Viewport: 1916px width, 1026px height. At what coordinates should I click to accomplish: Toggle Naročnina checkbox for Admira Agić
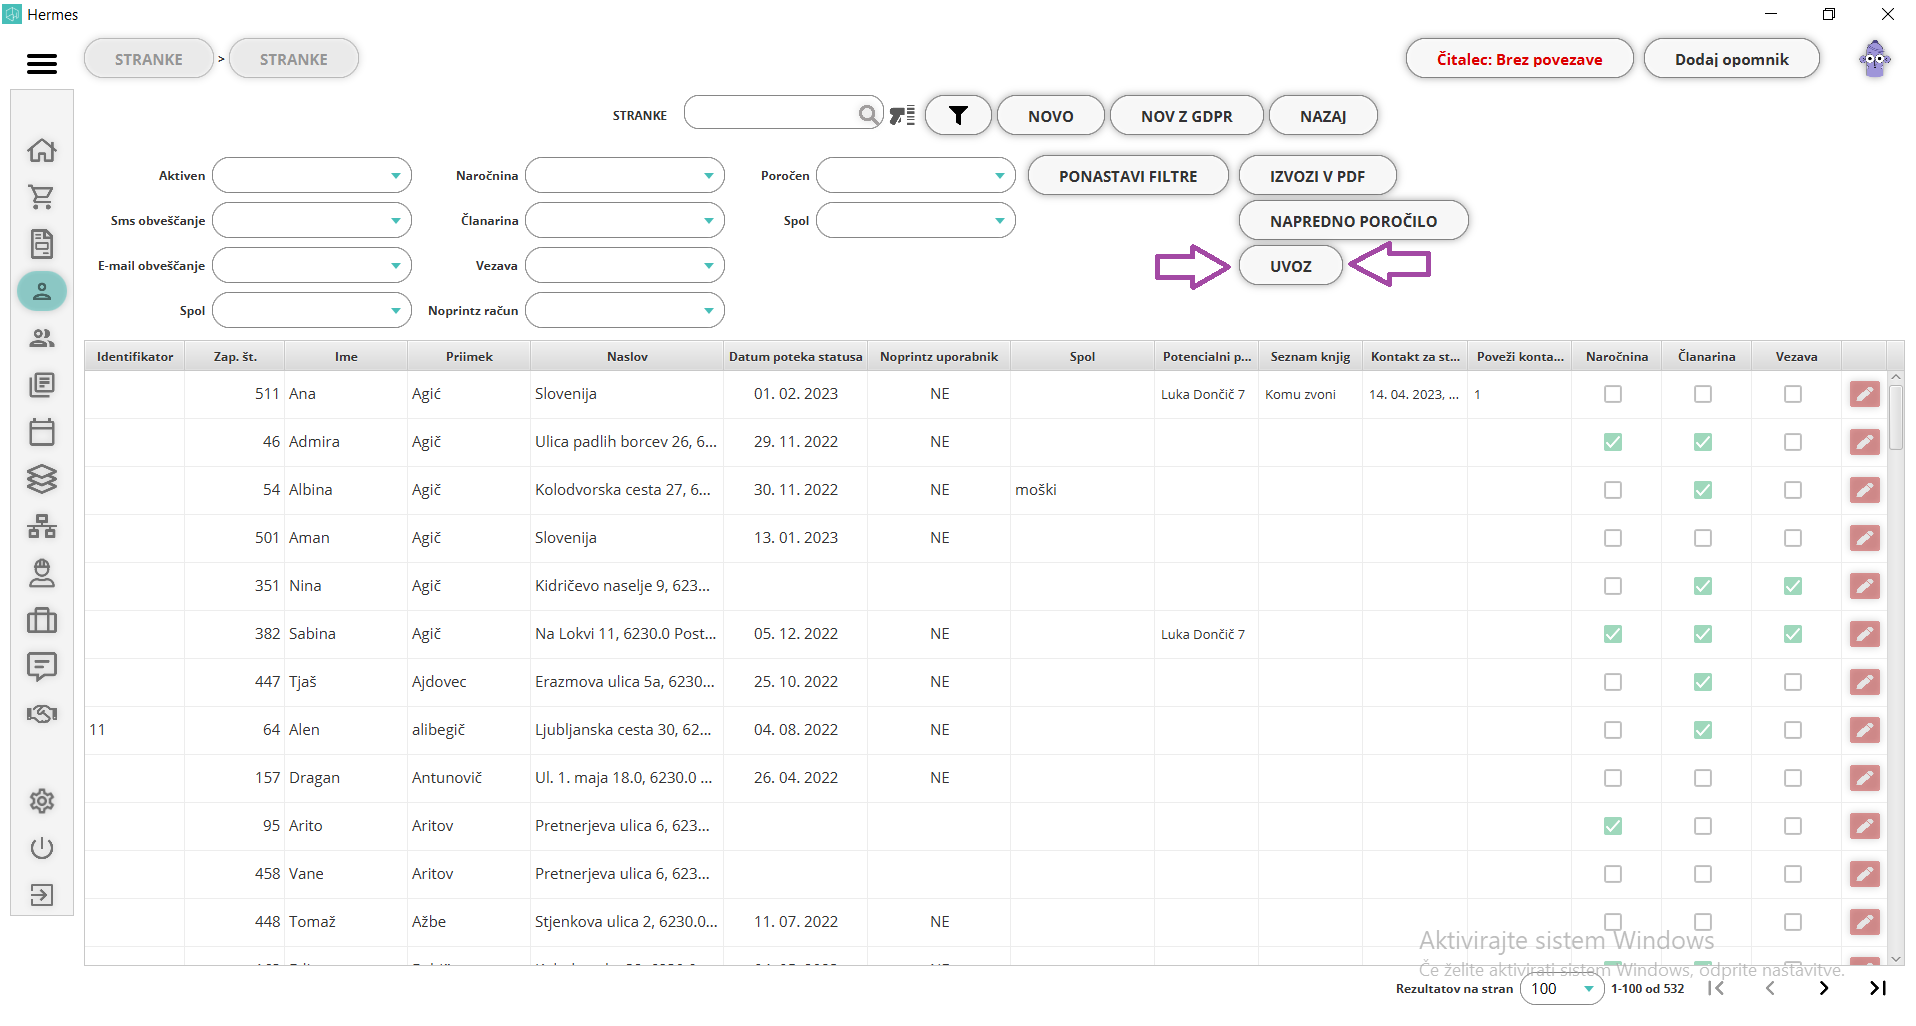(1613, 442)
